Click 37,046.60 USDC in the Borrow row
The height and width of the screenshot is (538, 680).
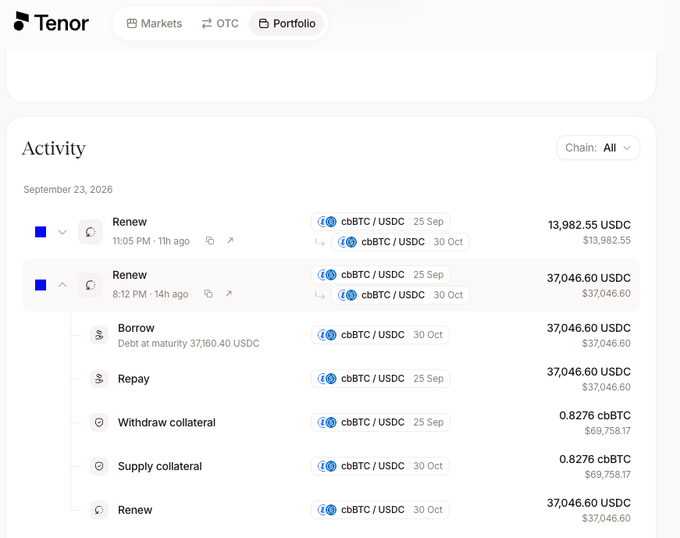(588, 328)
